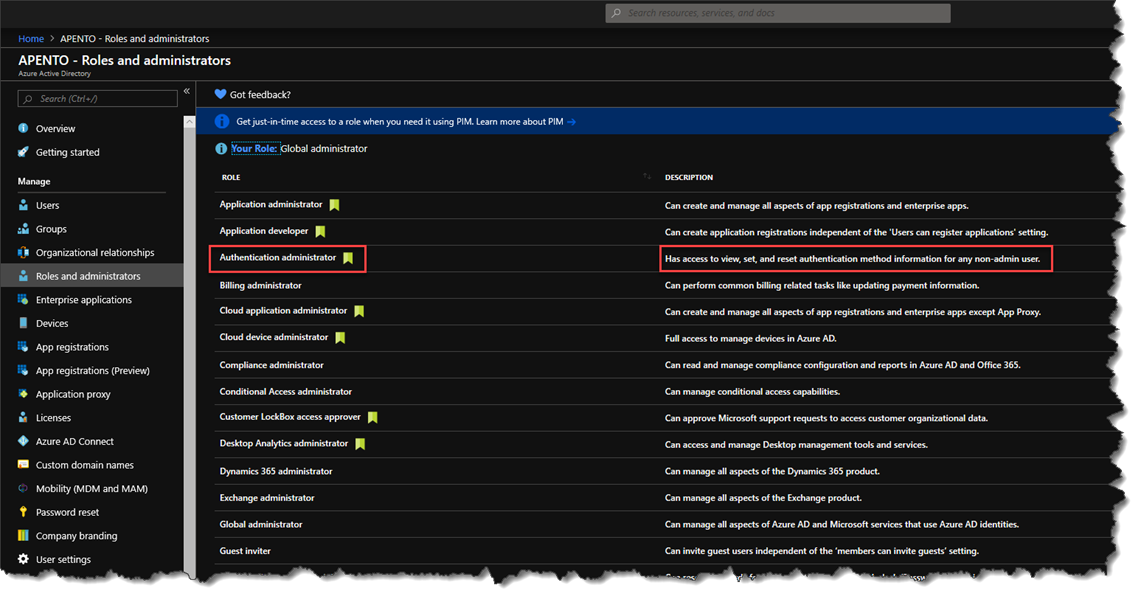
Task: Select the Conditional Access administrator row
Action: point(664,392)
